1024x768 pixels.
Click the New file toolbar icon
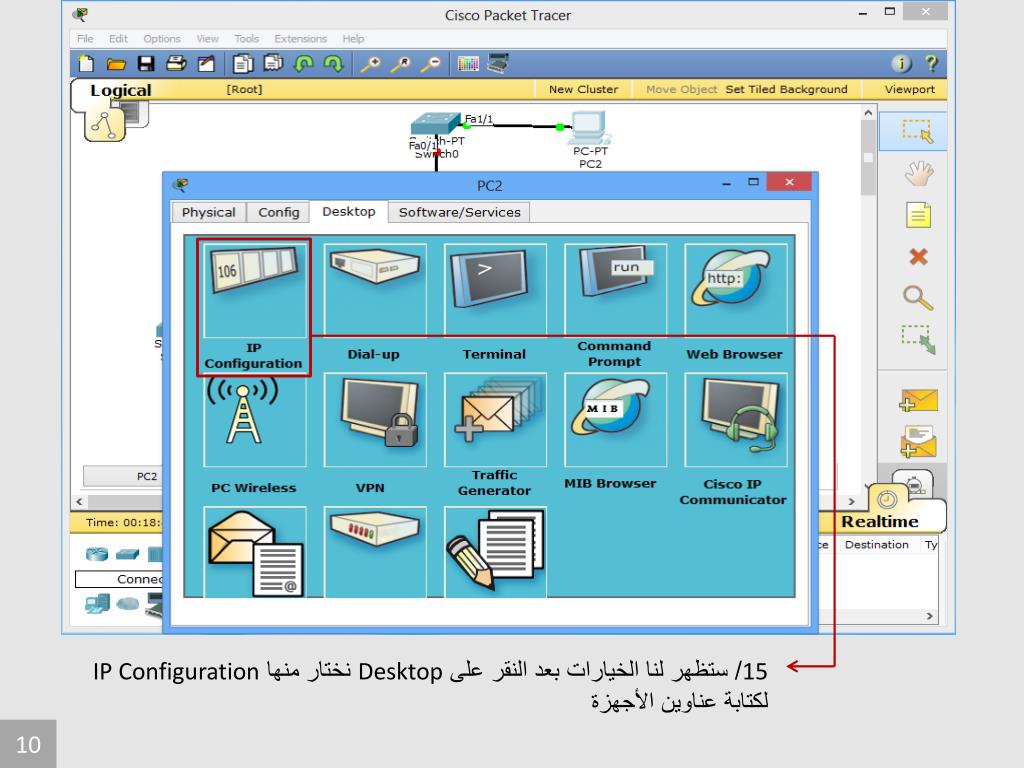[86, 63]
